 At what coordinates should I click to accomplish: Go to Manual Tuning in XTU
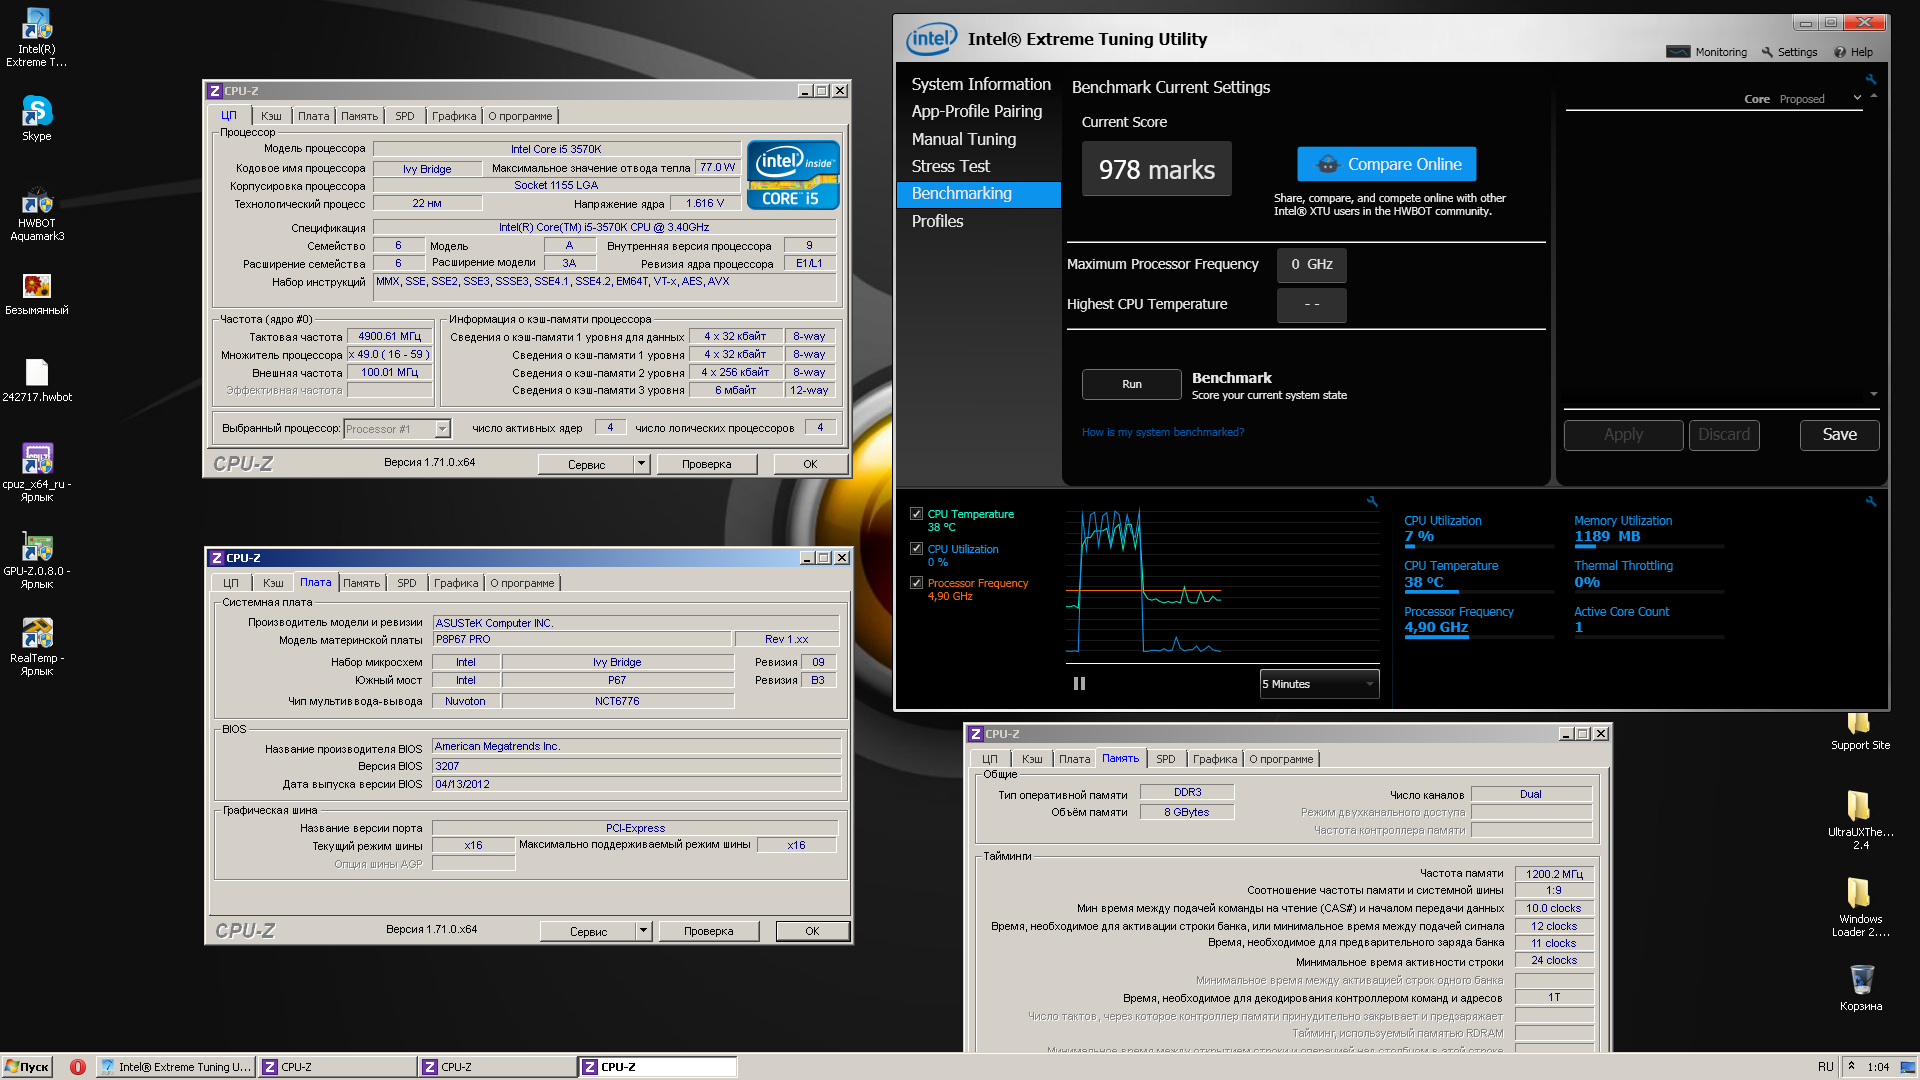coord(963,139)
